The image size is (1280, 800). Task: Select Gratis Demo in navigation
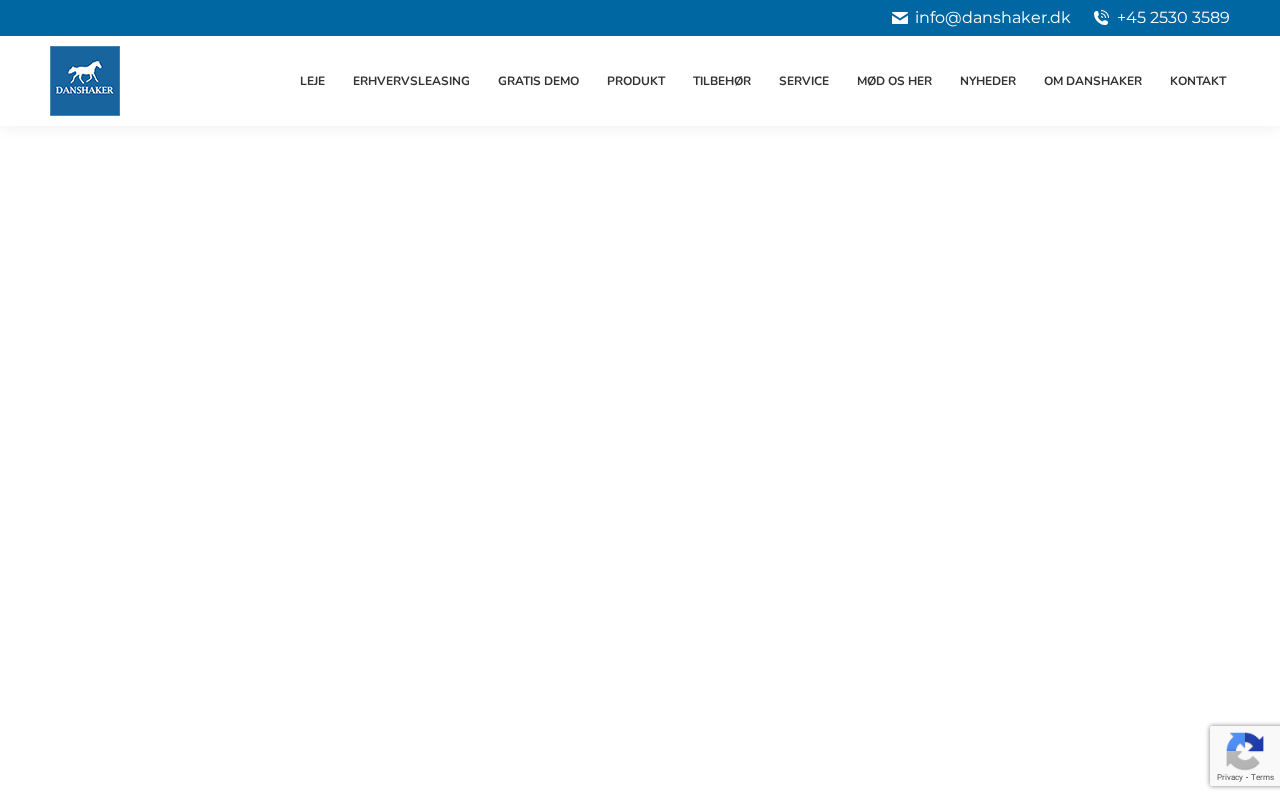538,81
